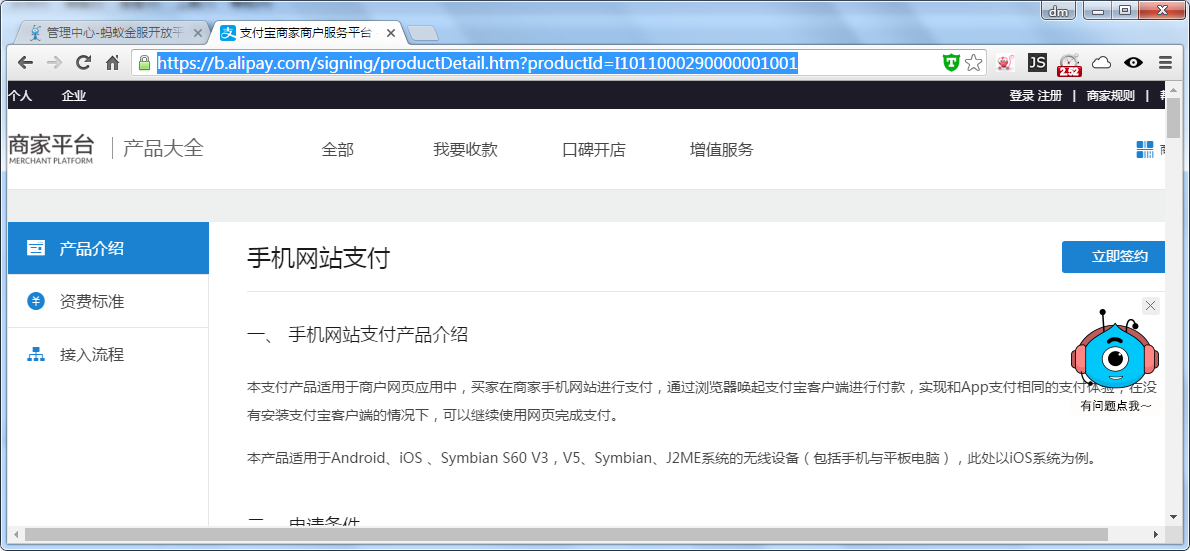Open a new browser tab
The image size is (1190, 551).
[x=422, y=33]
